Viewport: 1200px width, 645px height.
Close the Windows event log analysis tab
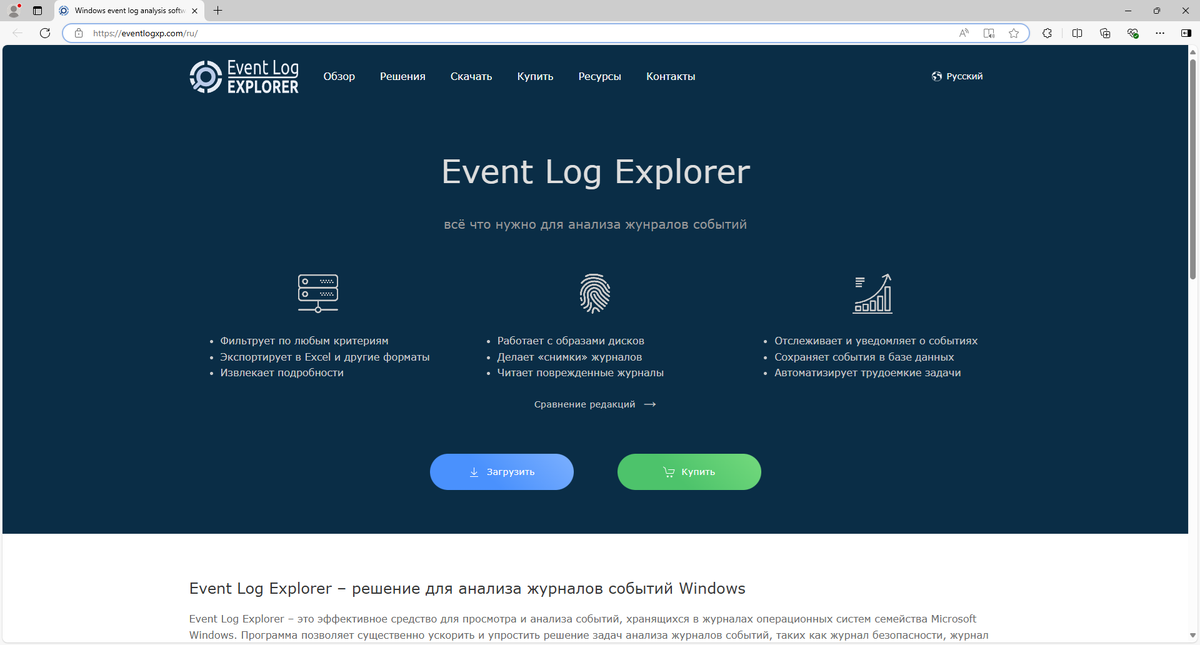point(193,10)
